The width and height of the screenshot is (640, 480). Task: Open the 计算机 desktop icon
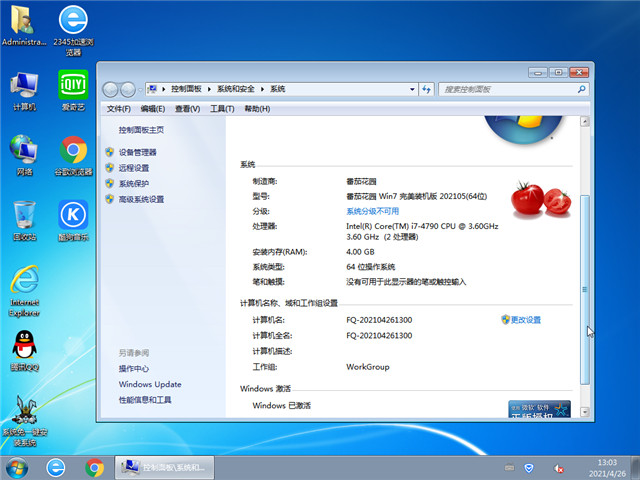pos(24,91)
